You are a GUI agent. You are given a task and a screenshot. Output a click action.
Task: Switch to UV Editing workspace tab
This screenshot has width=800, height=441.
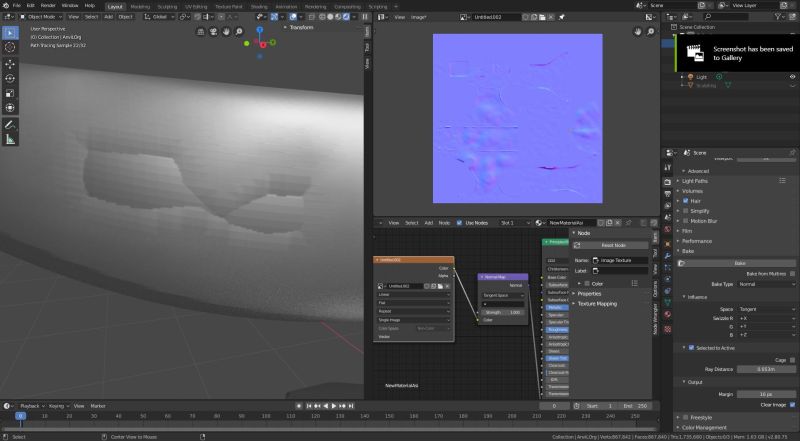(196, 7)
